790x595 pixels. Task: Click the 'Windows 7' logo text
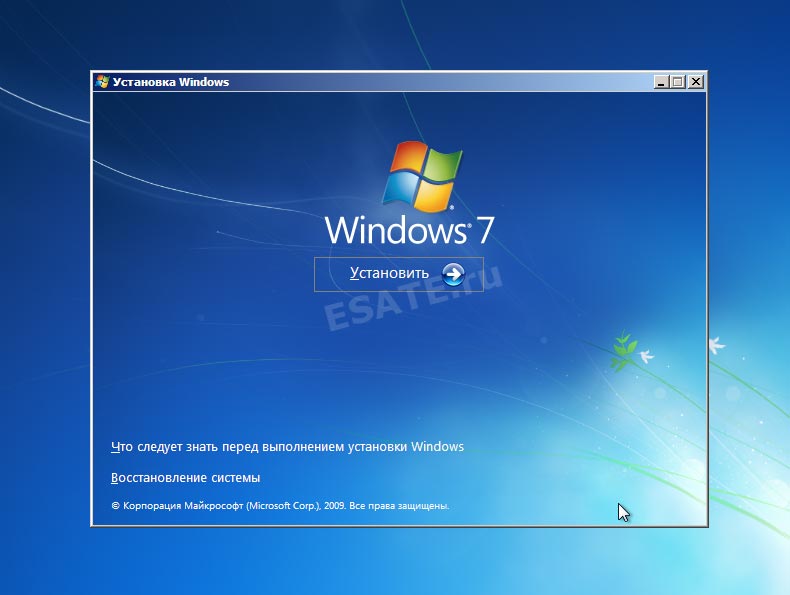click(x=410, y=230)
